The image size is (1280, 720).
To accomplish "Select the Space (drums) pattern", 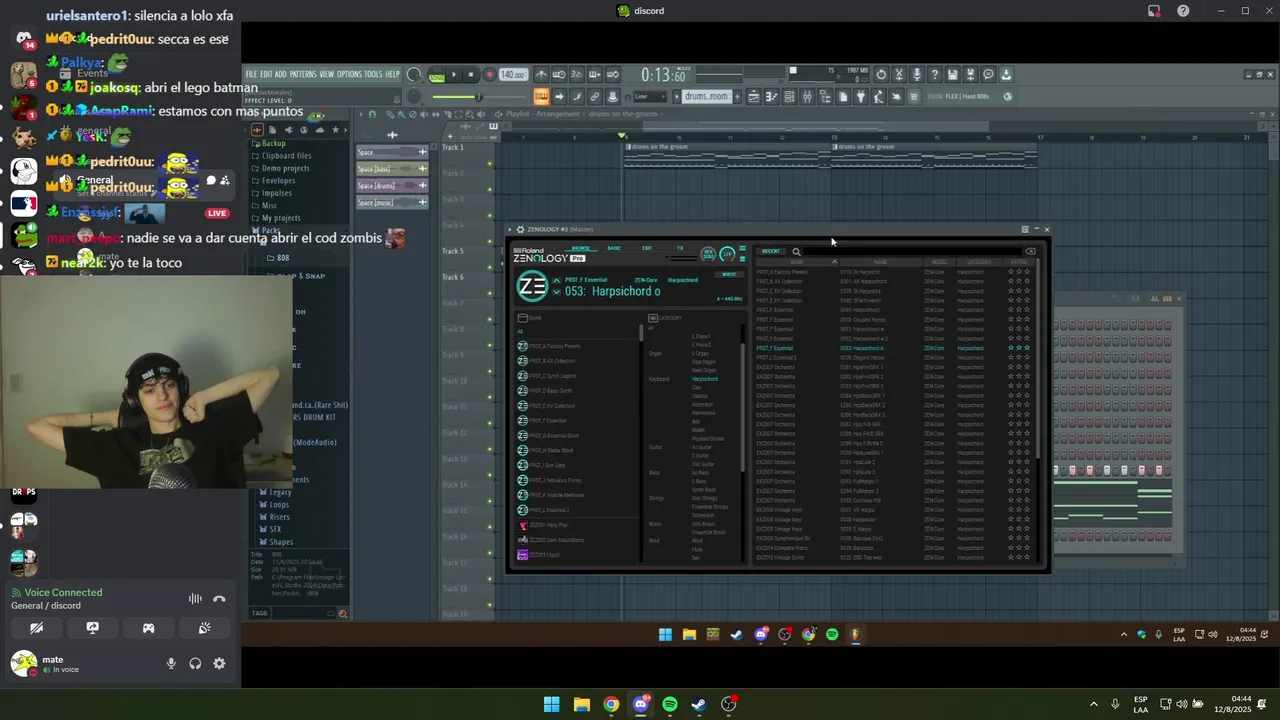I will coord(392,185).
